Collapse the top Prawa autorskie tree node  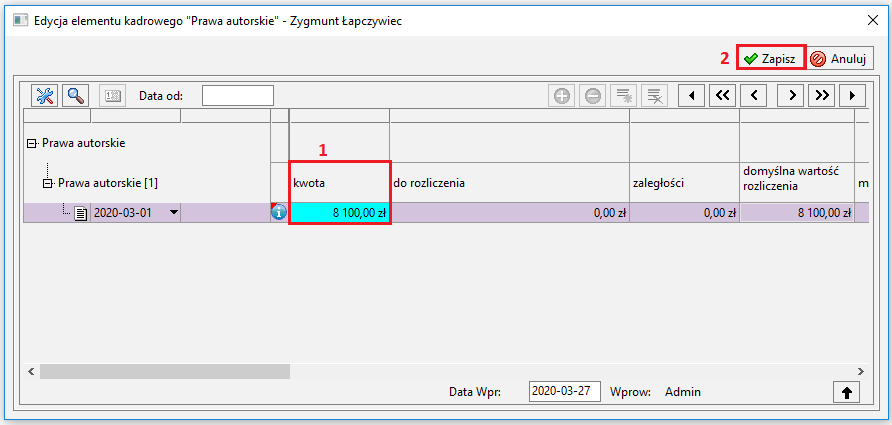pos(31,143)
